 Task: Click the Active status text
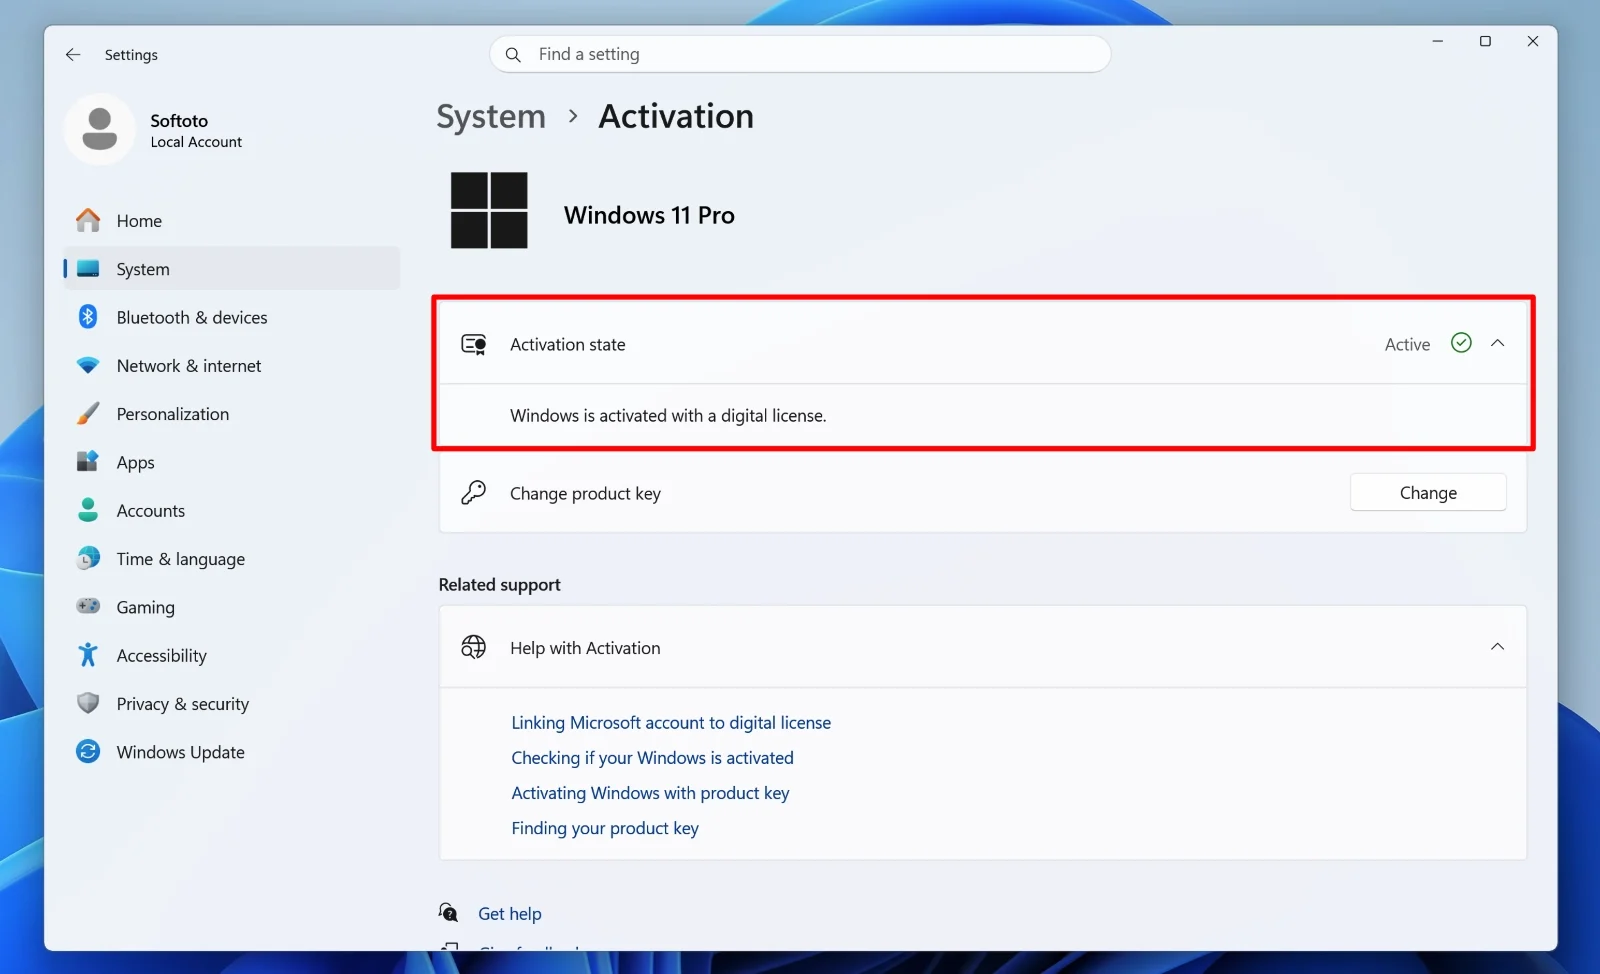(x=1407, y=344)
